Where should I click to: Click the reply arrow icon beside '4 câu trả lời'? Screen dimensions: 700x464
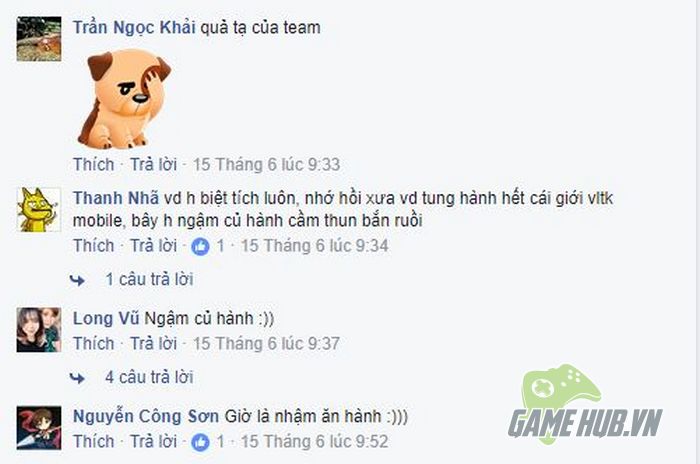(x=77, y=378)
